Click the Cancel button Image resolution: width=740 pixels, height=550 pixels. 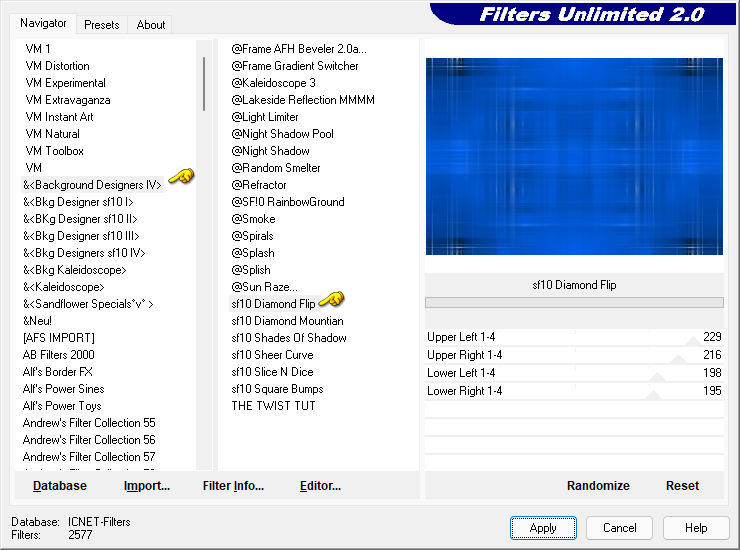coord(619,528)
